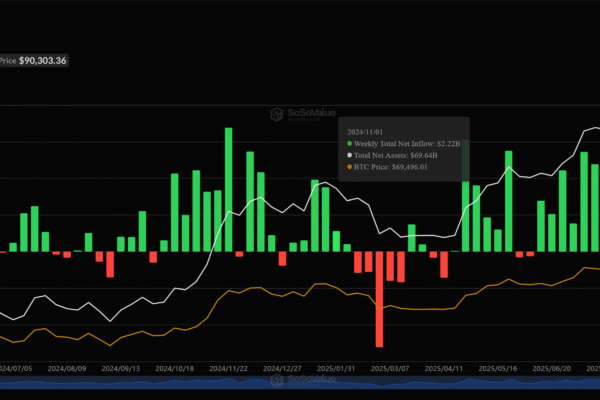Click the blue date range slider below the axis
This screenshot has width=600, height=400.
tap(300, 384)
